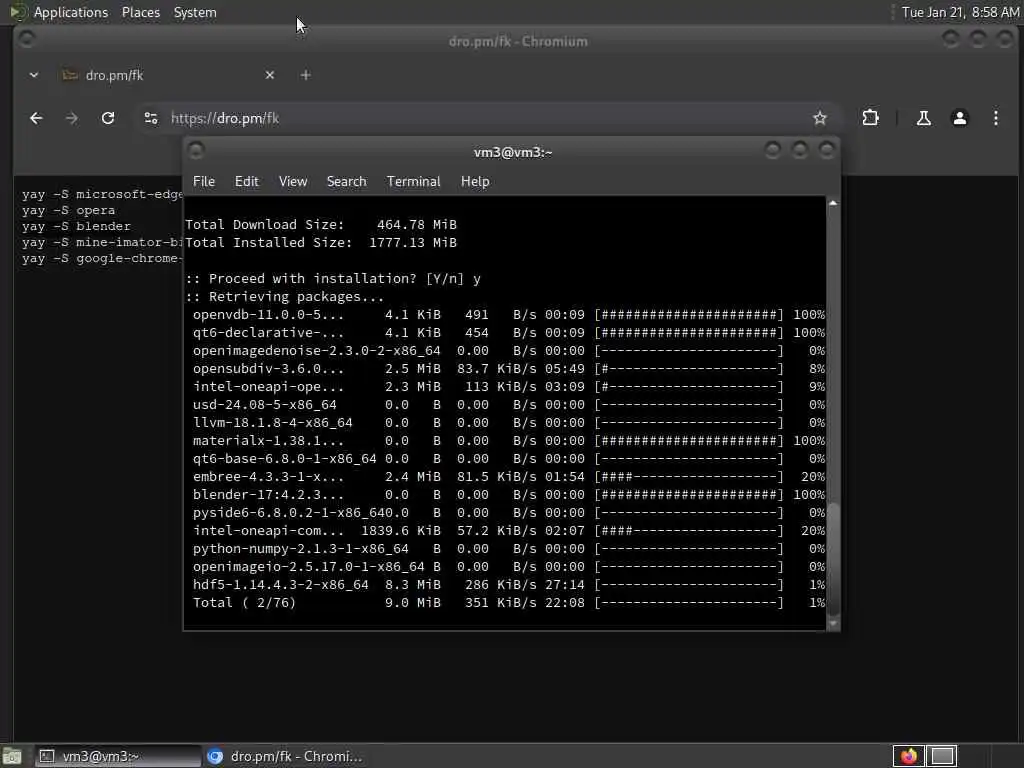Click the terminal window menu button
This screenshot has width=1024, height=768.
point(196,150)
